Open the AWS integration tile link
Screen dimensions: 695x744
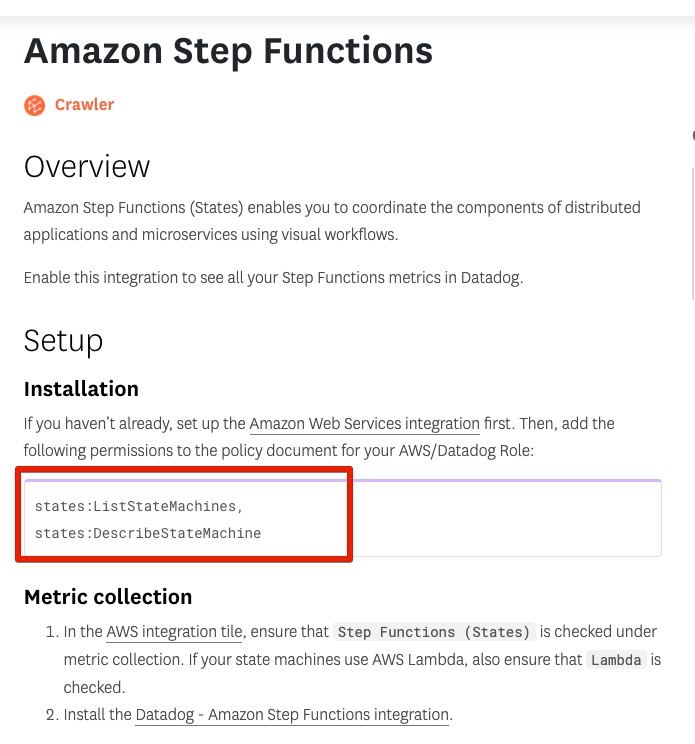[x=174, y=632]
